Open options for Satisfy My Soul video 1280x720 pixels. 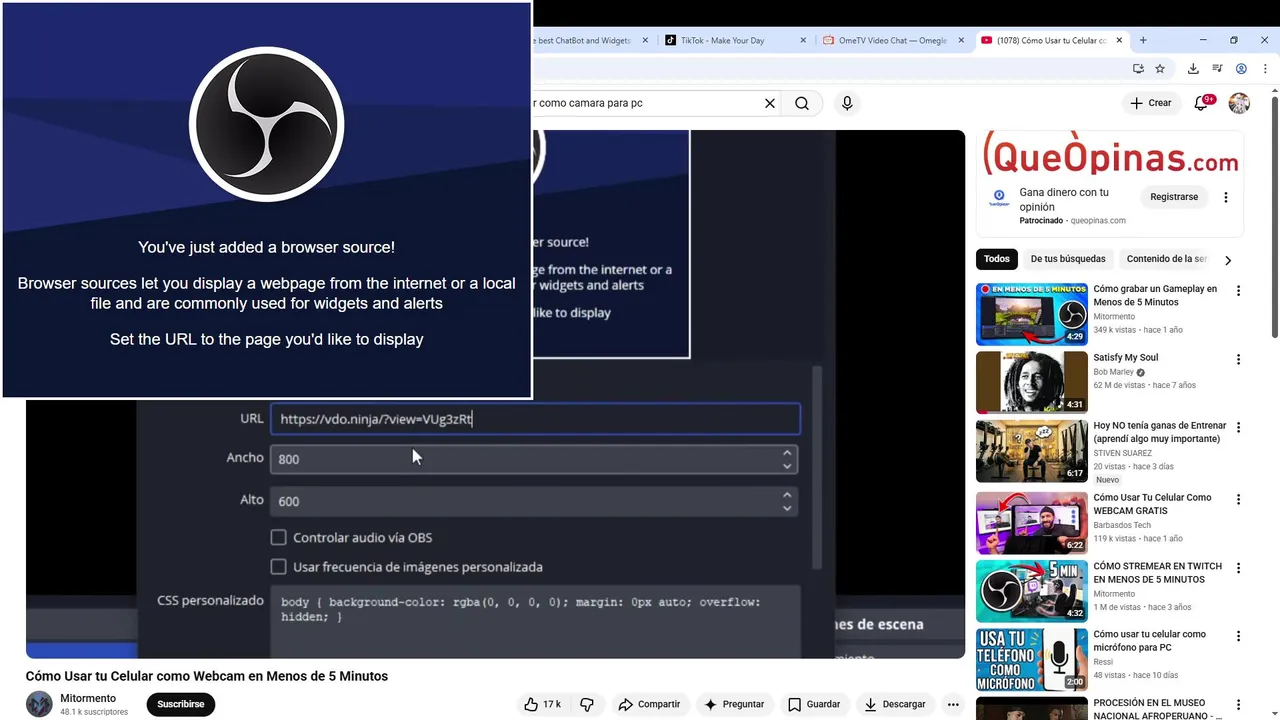[1238, 359]
